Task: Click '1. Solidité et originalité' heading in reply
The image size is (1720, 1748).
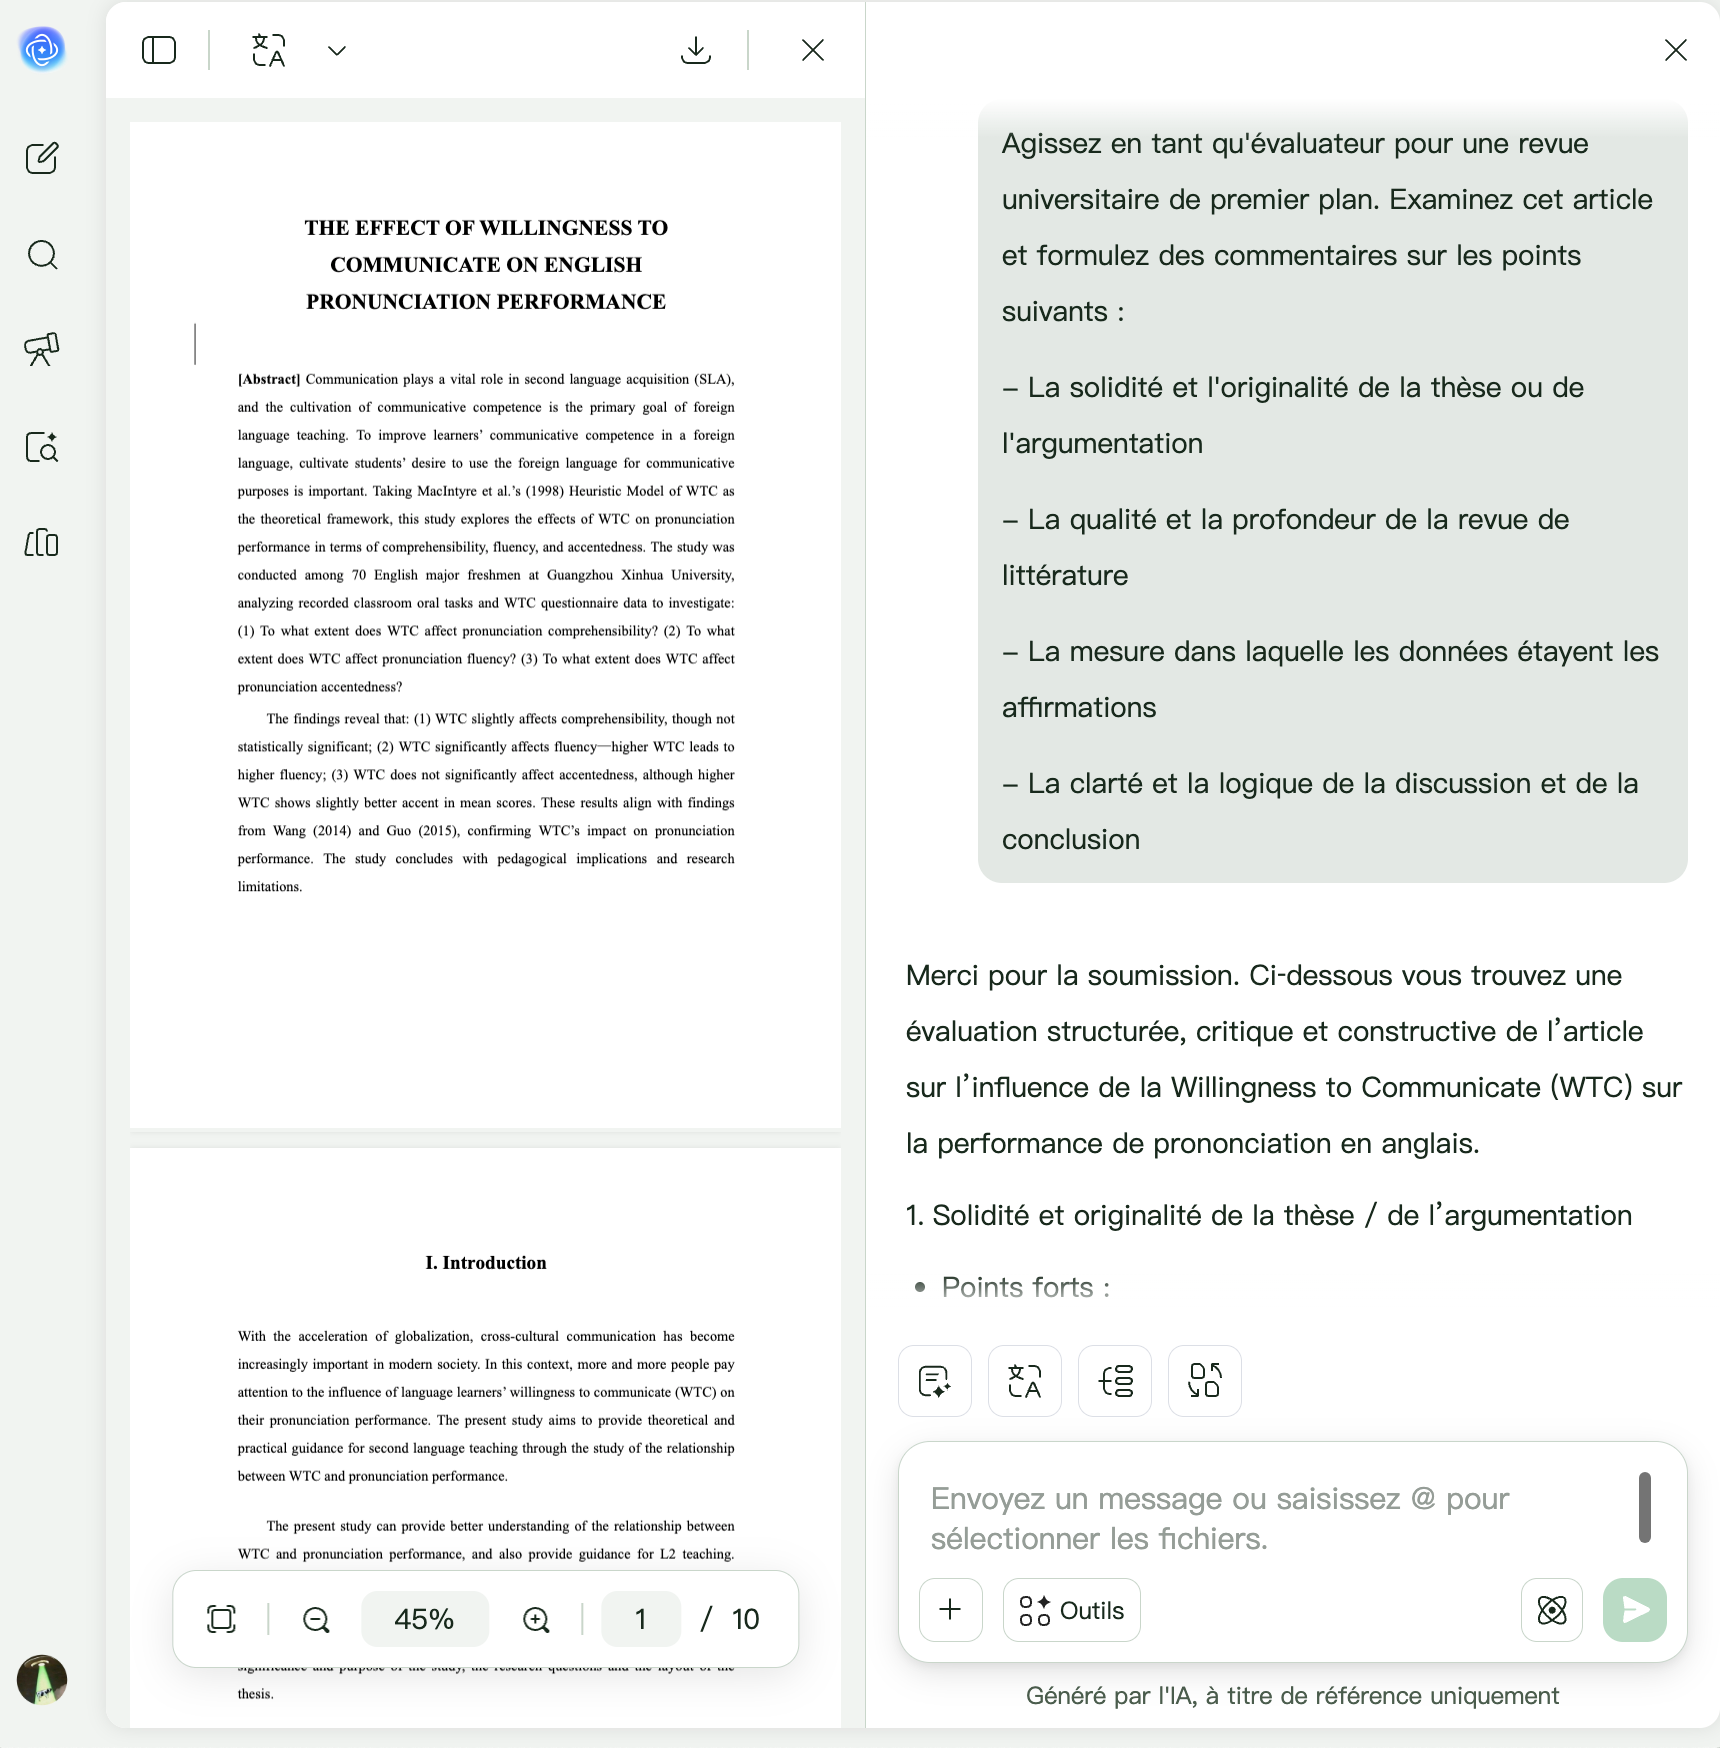Action: coord(1269,1215)
